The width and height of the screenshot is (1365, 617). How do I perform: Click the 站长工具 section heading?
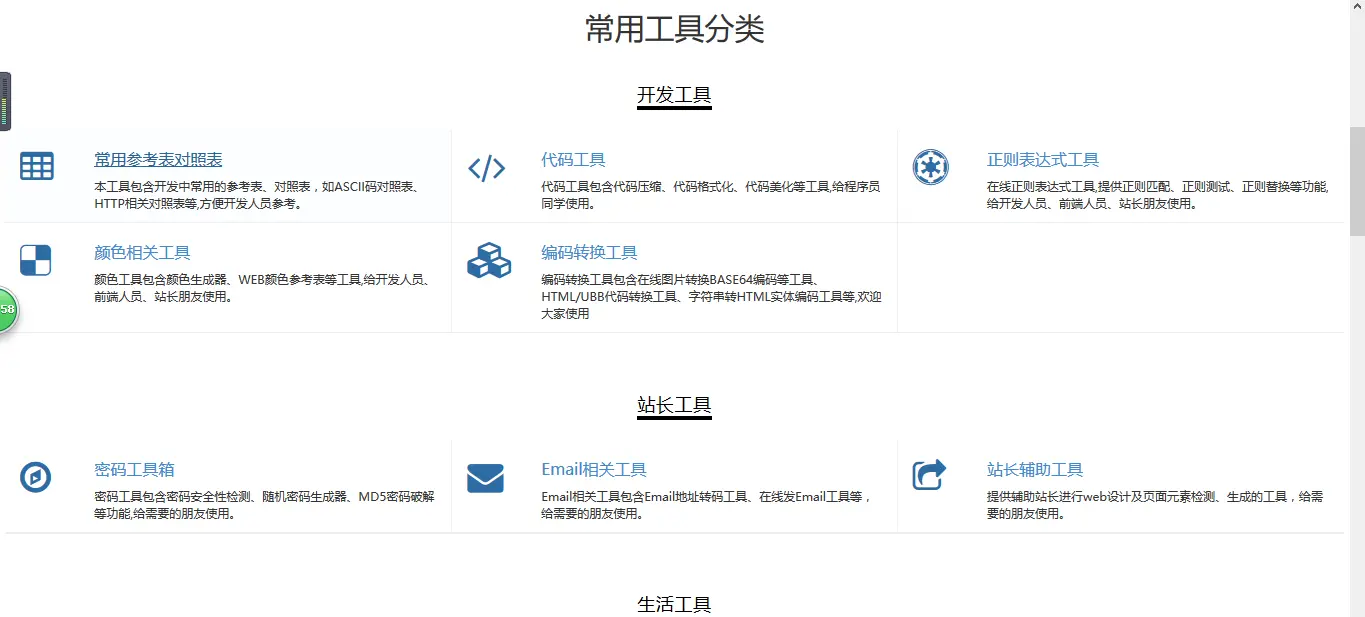pyautogui.click(x=674, y=403)
